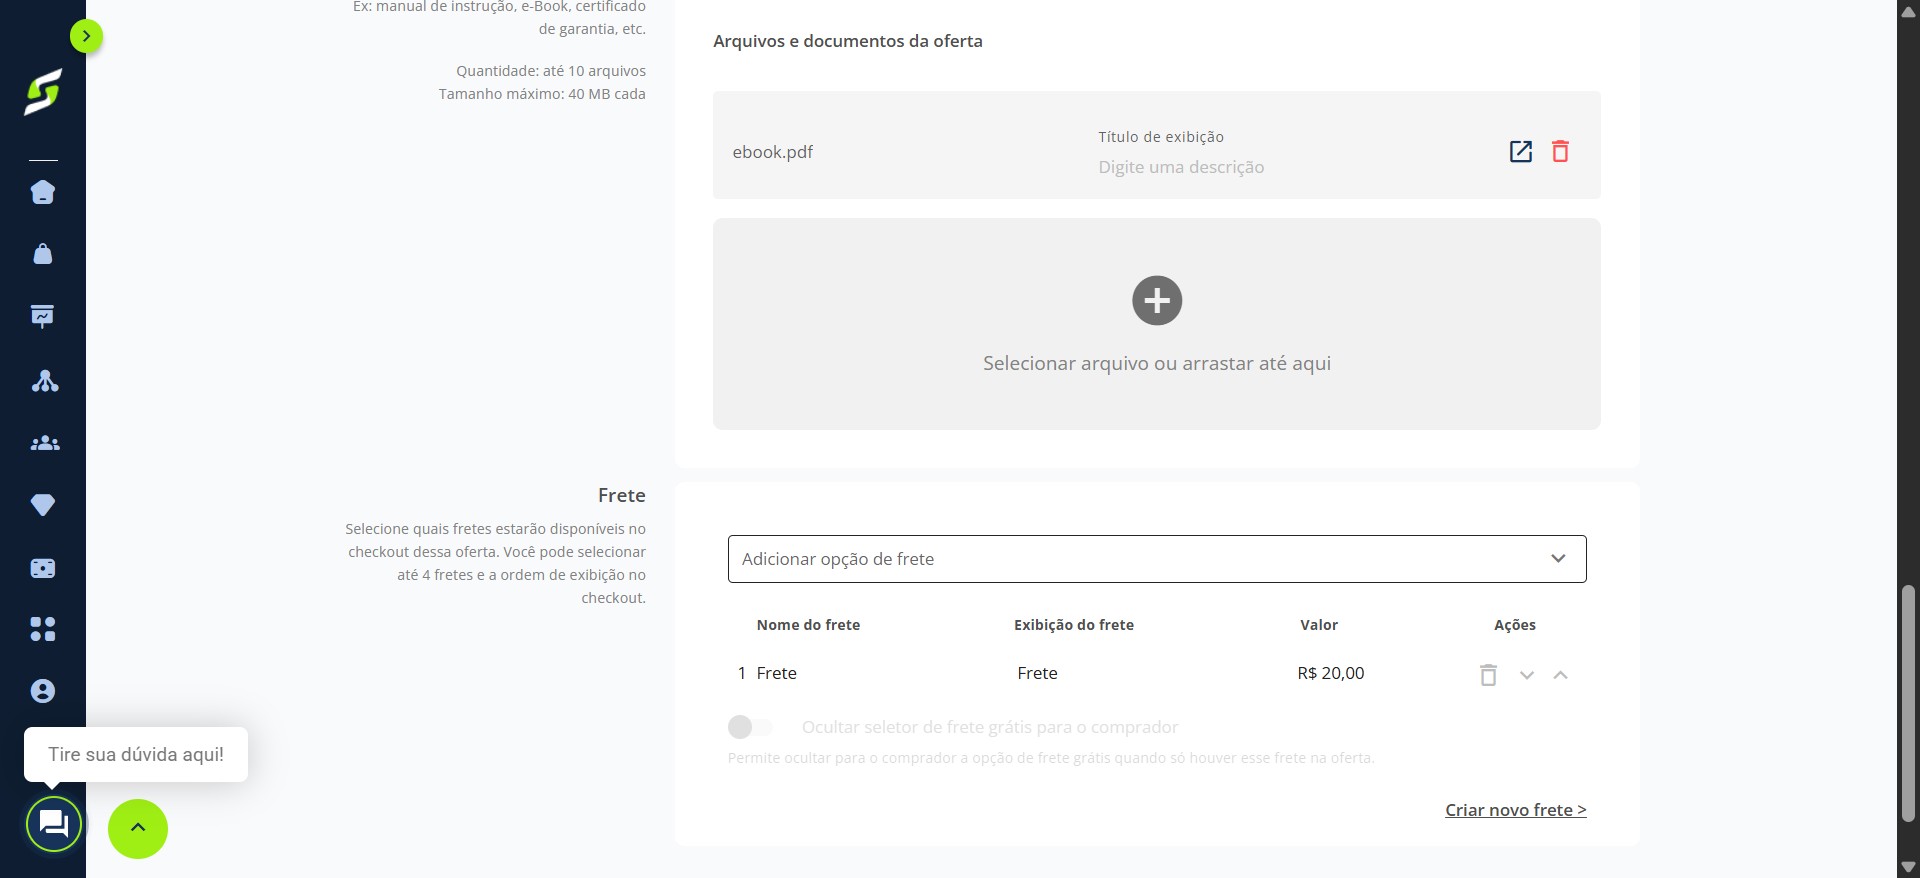Open the presentation chart icon in sidebar
The image size is (1920, 878).
pyautogui.click(x=43, y=317)
